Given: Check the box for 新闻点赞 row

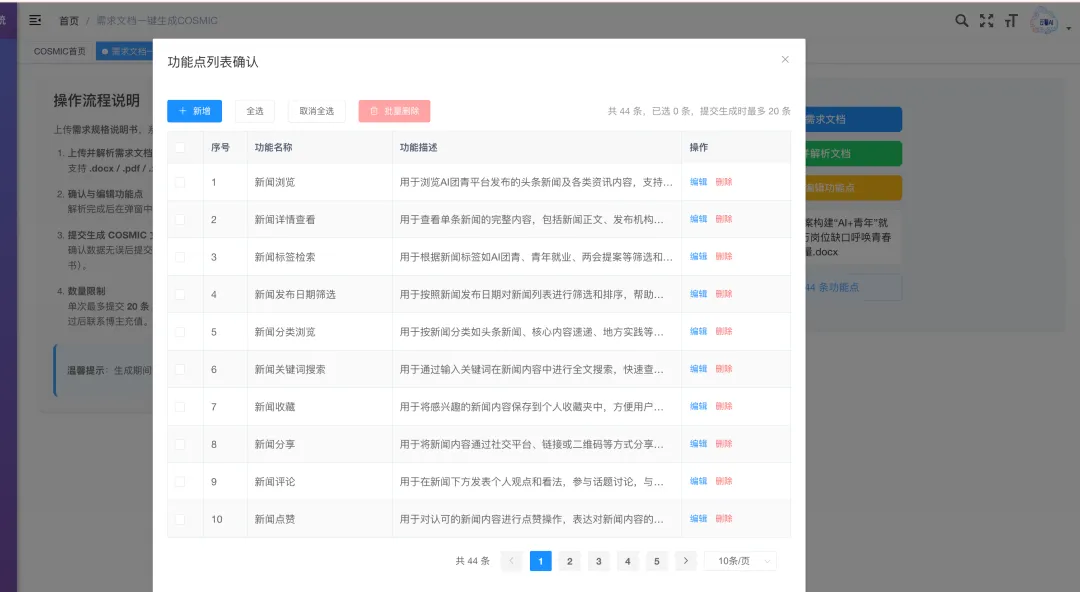Looking at the screenshot, I should tap(180, 519).
